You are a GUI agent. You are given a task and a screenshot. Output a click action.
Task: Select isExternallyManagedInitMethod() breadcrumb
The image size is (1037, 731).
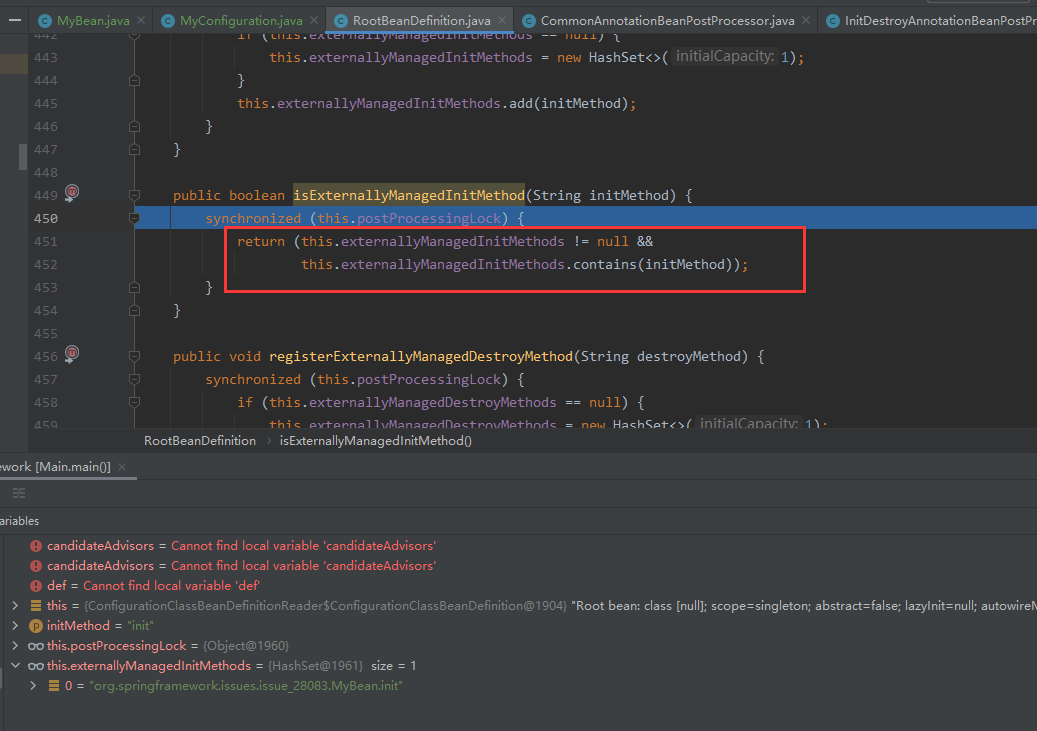[x=376, y=441]
